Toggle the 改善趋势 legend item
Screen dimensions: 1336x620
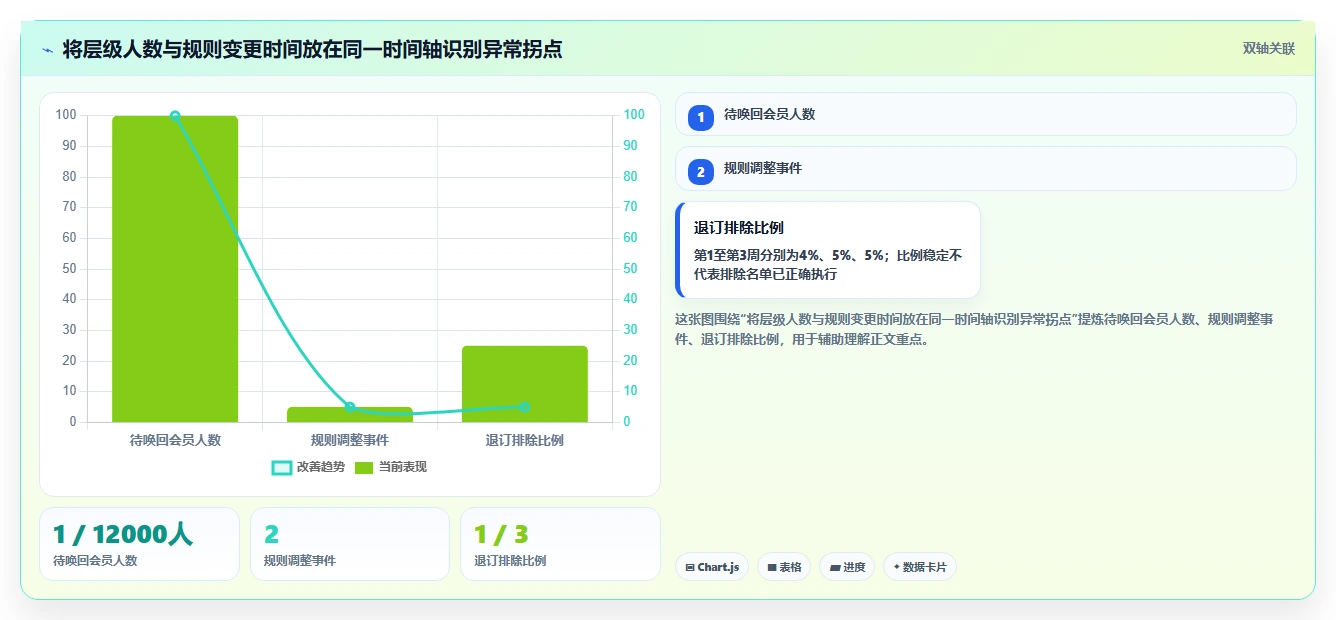click(x=308, y=467)
